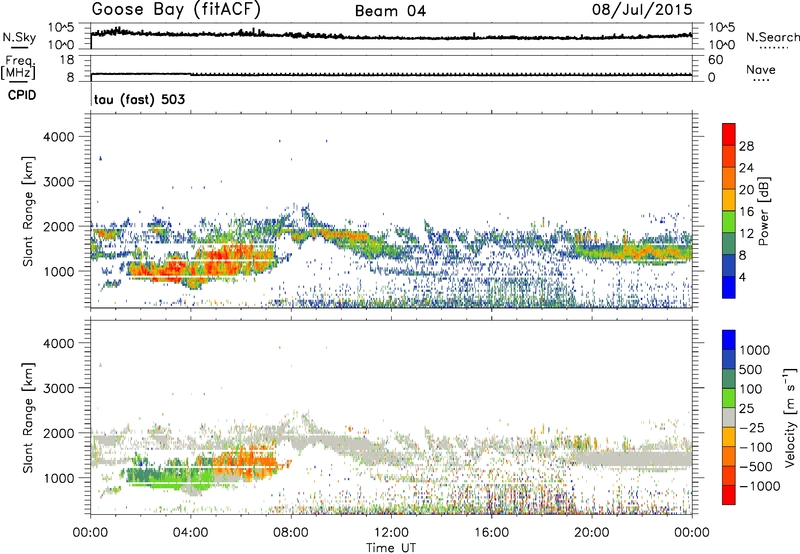The height and width of the screenshot is (554, 800).
Task: Click '3000' tick on the power panel axis
Action: coord(58,182)
